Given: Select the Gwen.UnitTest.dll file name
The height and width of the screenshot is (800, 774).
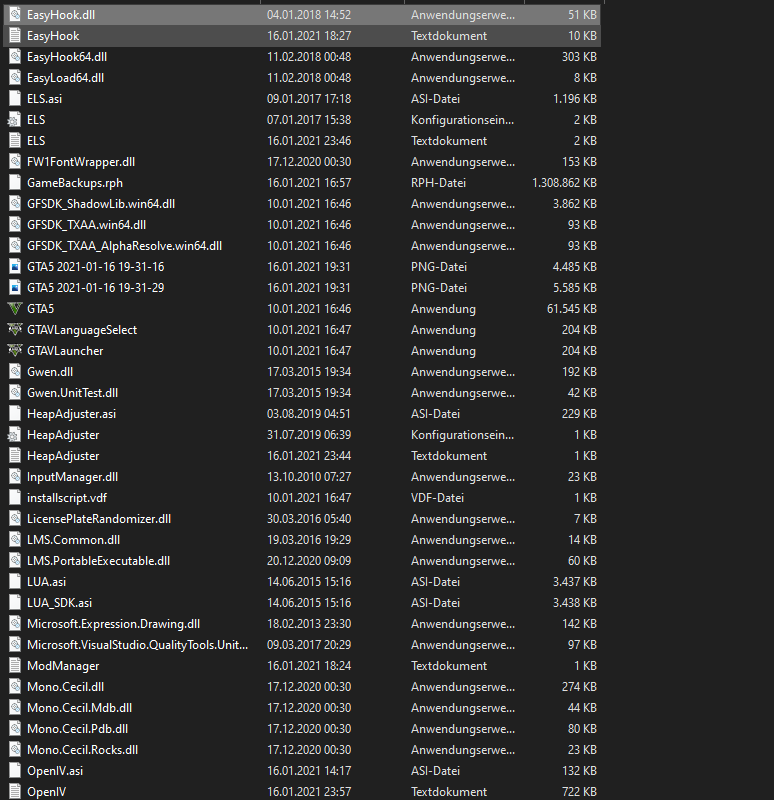Looking at the screenshot, I should click(x=72, y=393).
